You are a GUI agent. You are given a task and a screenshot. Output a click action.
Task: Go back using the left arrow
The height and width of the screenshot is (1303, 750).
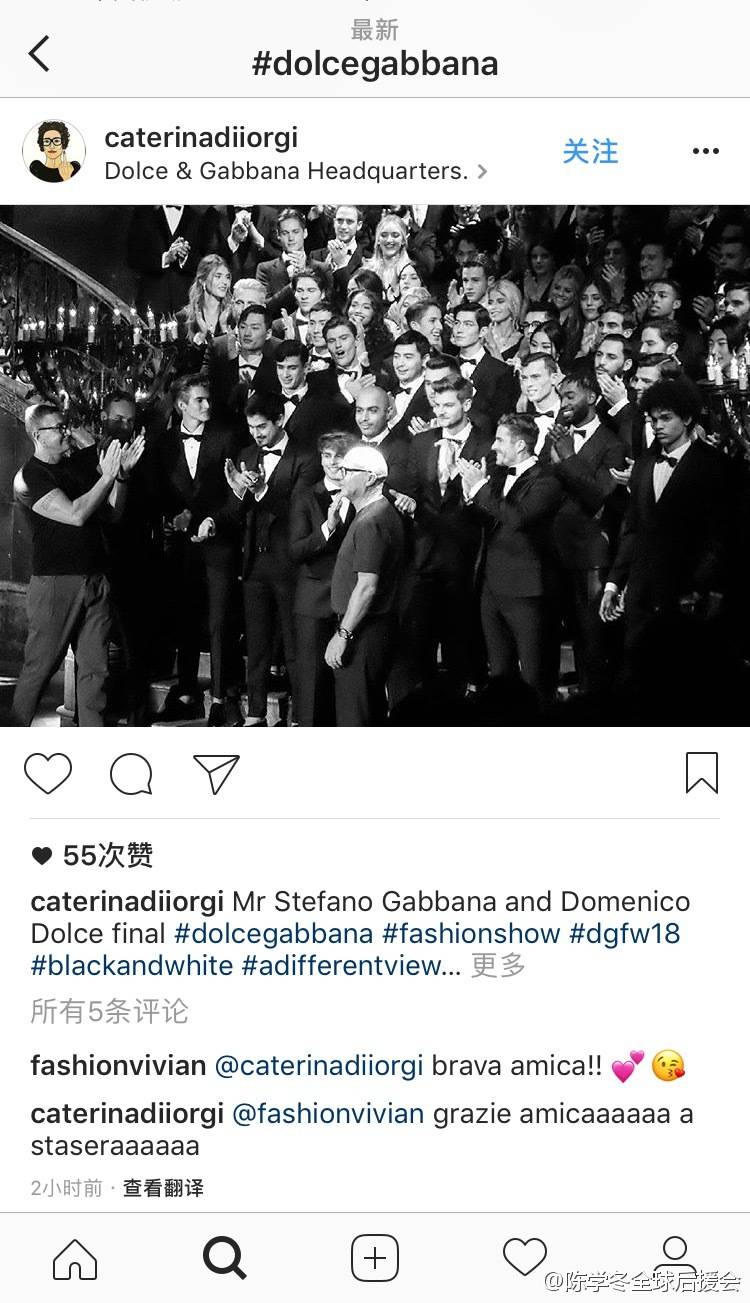point(39,54)
